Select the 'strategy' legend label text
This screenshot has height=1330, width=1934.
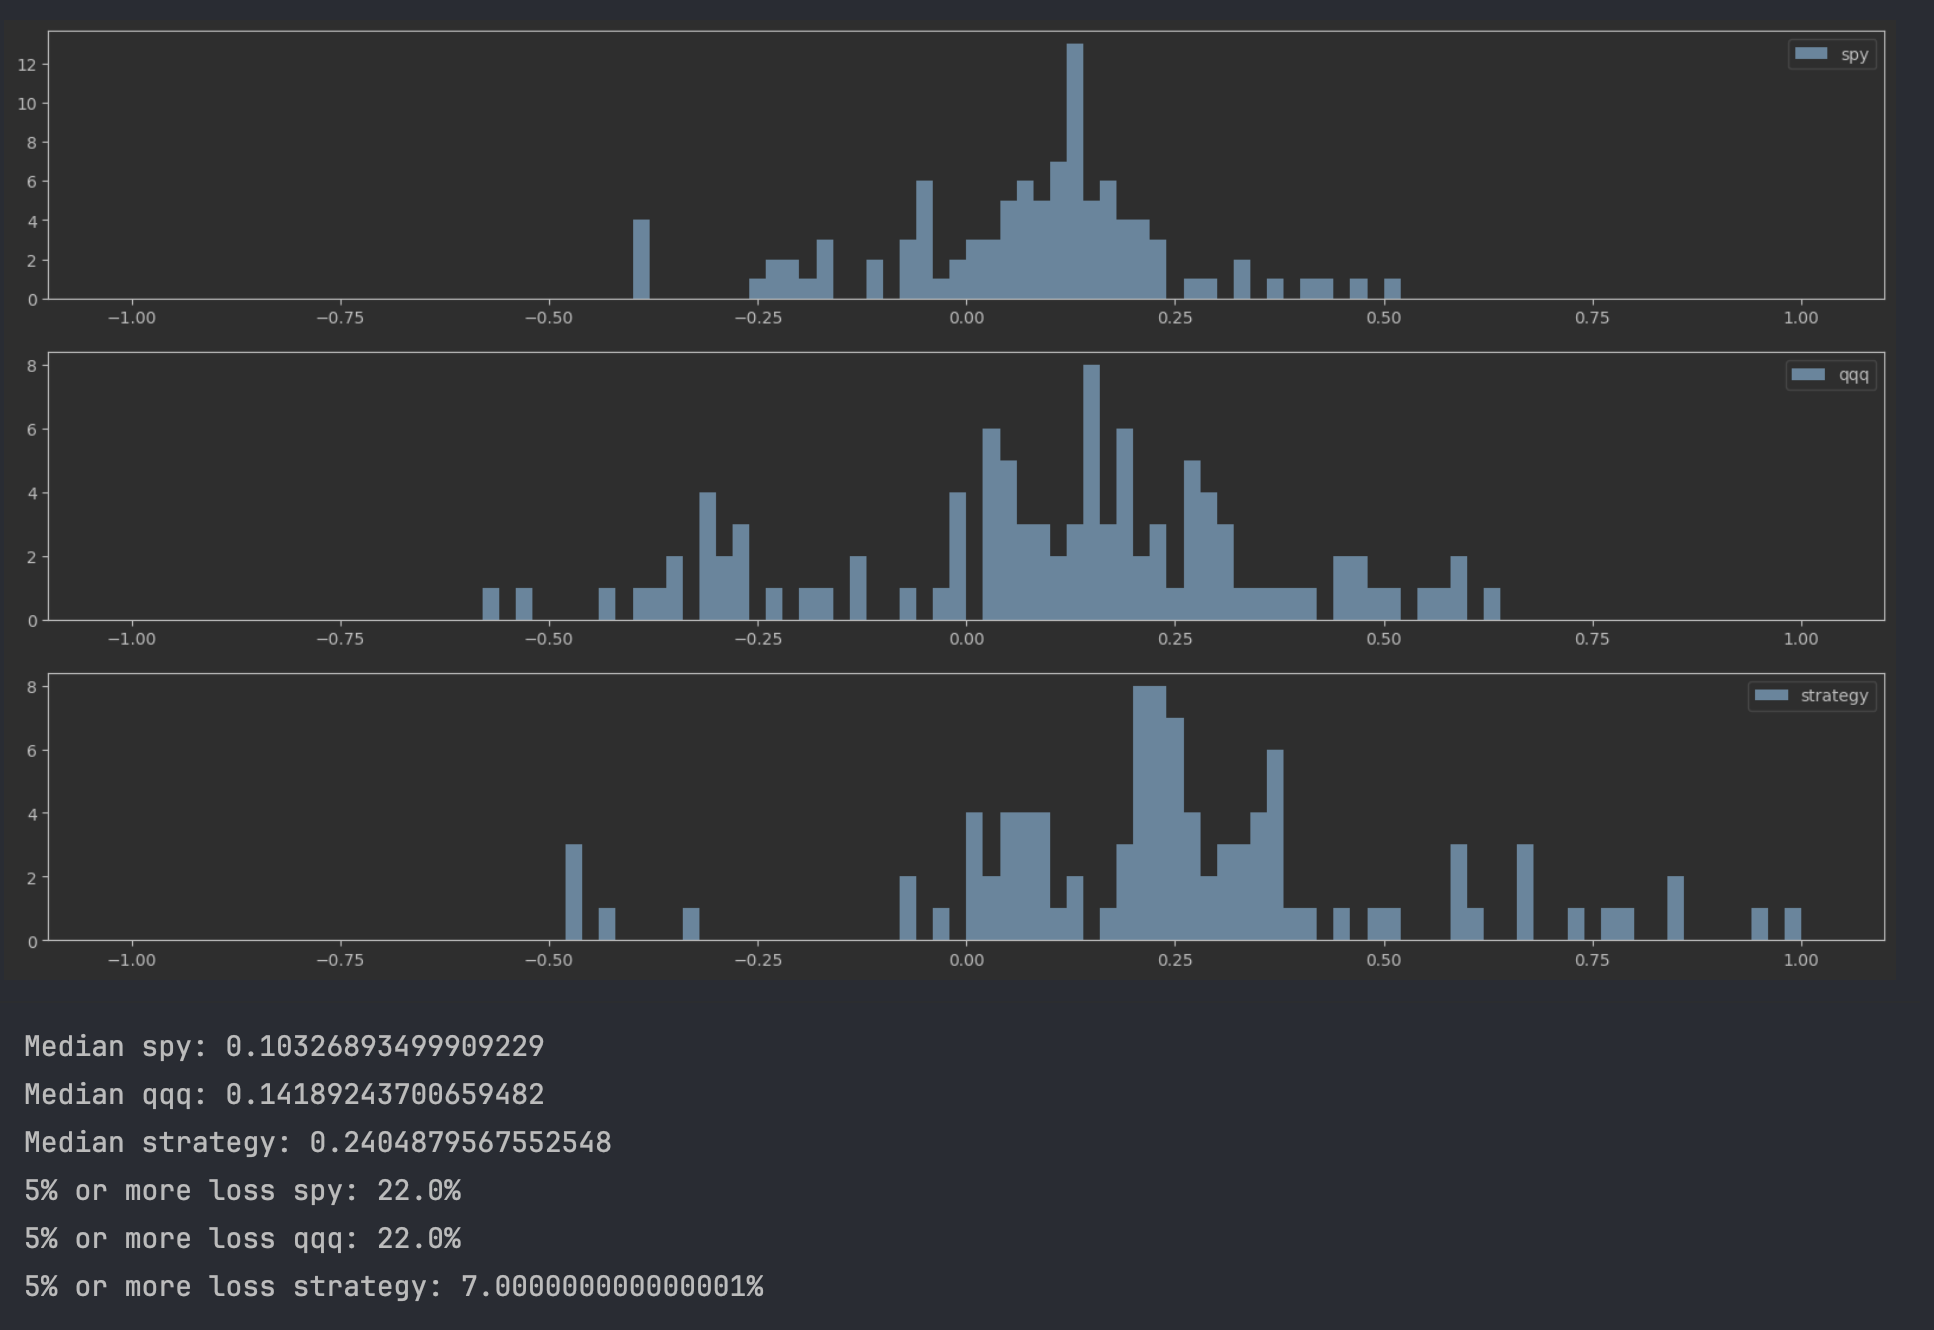point(1833,696)
